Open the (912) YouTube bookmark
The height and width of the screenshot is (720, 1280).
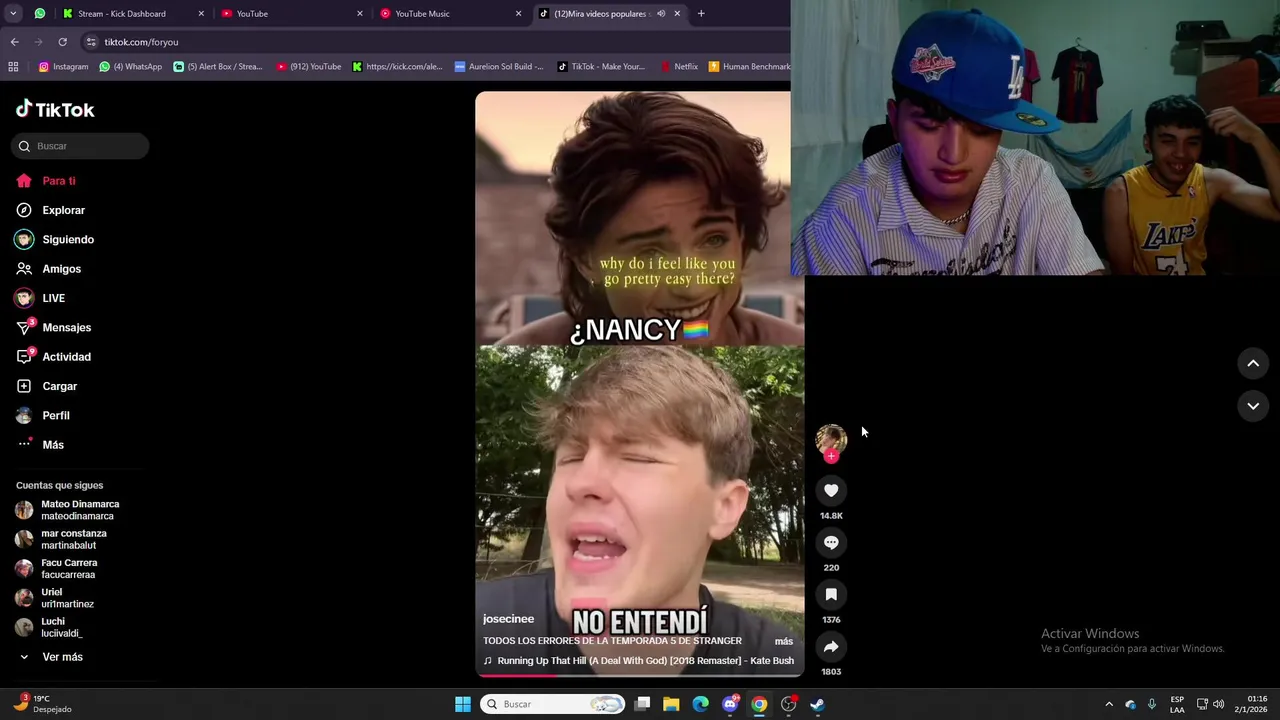(309, 67)
